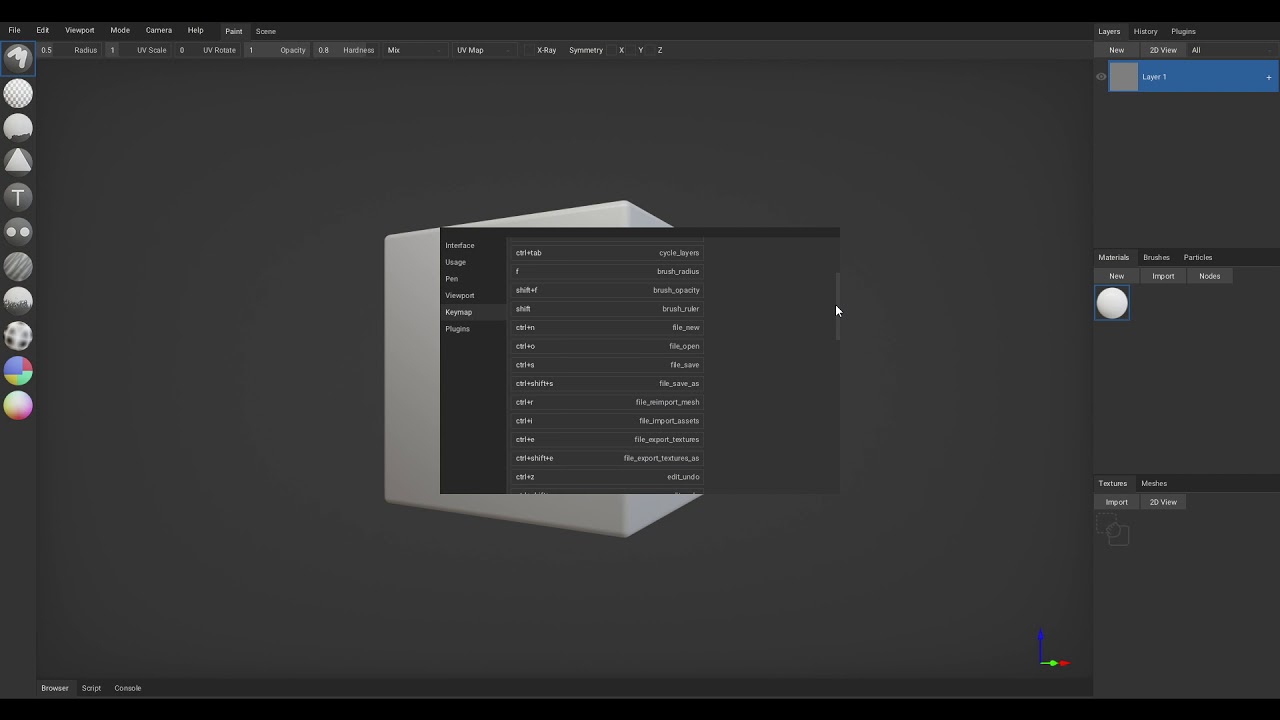
Task: Open the Mix blend mode dropdown
Action: click(414, 50)
